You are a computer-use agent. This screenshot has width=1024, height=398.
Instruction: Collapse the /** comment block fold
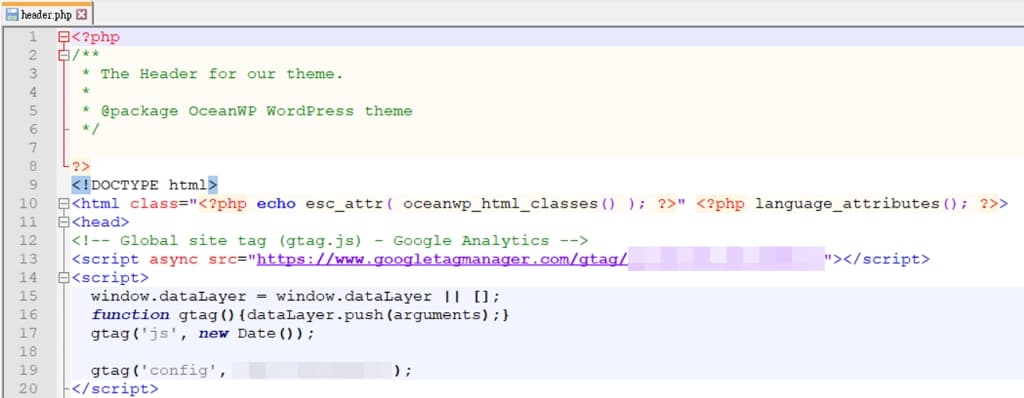coord(63,56)
